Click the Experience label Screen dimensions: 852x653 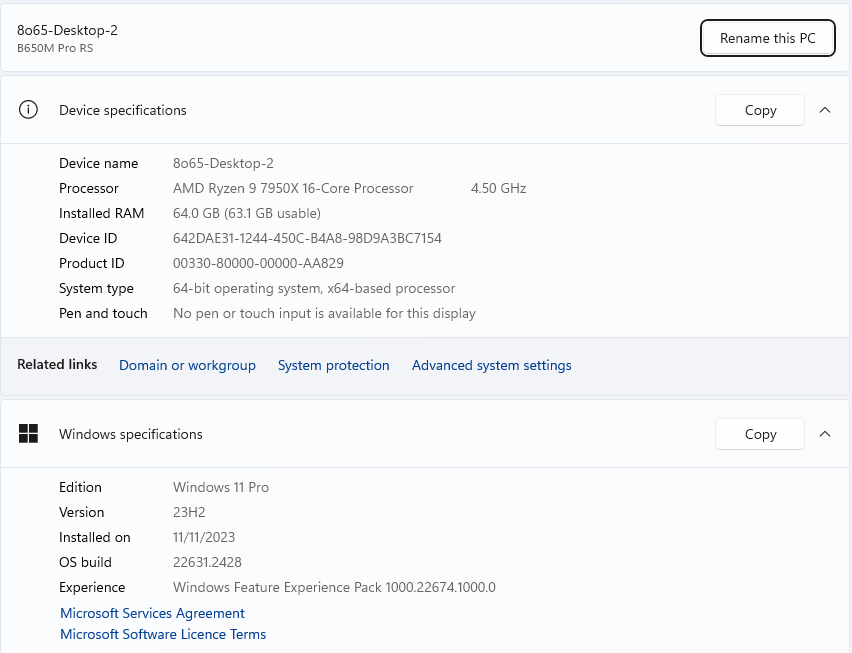click(x=92, y=587)
